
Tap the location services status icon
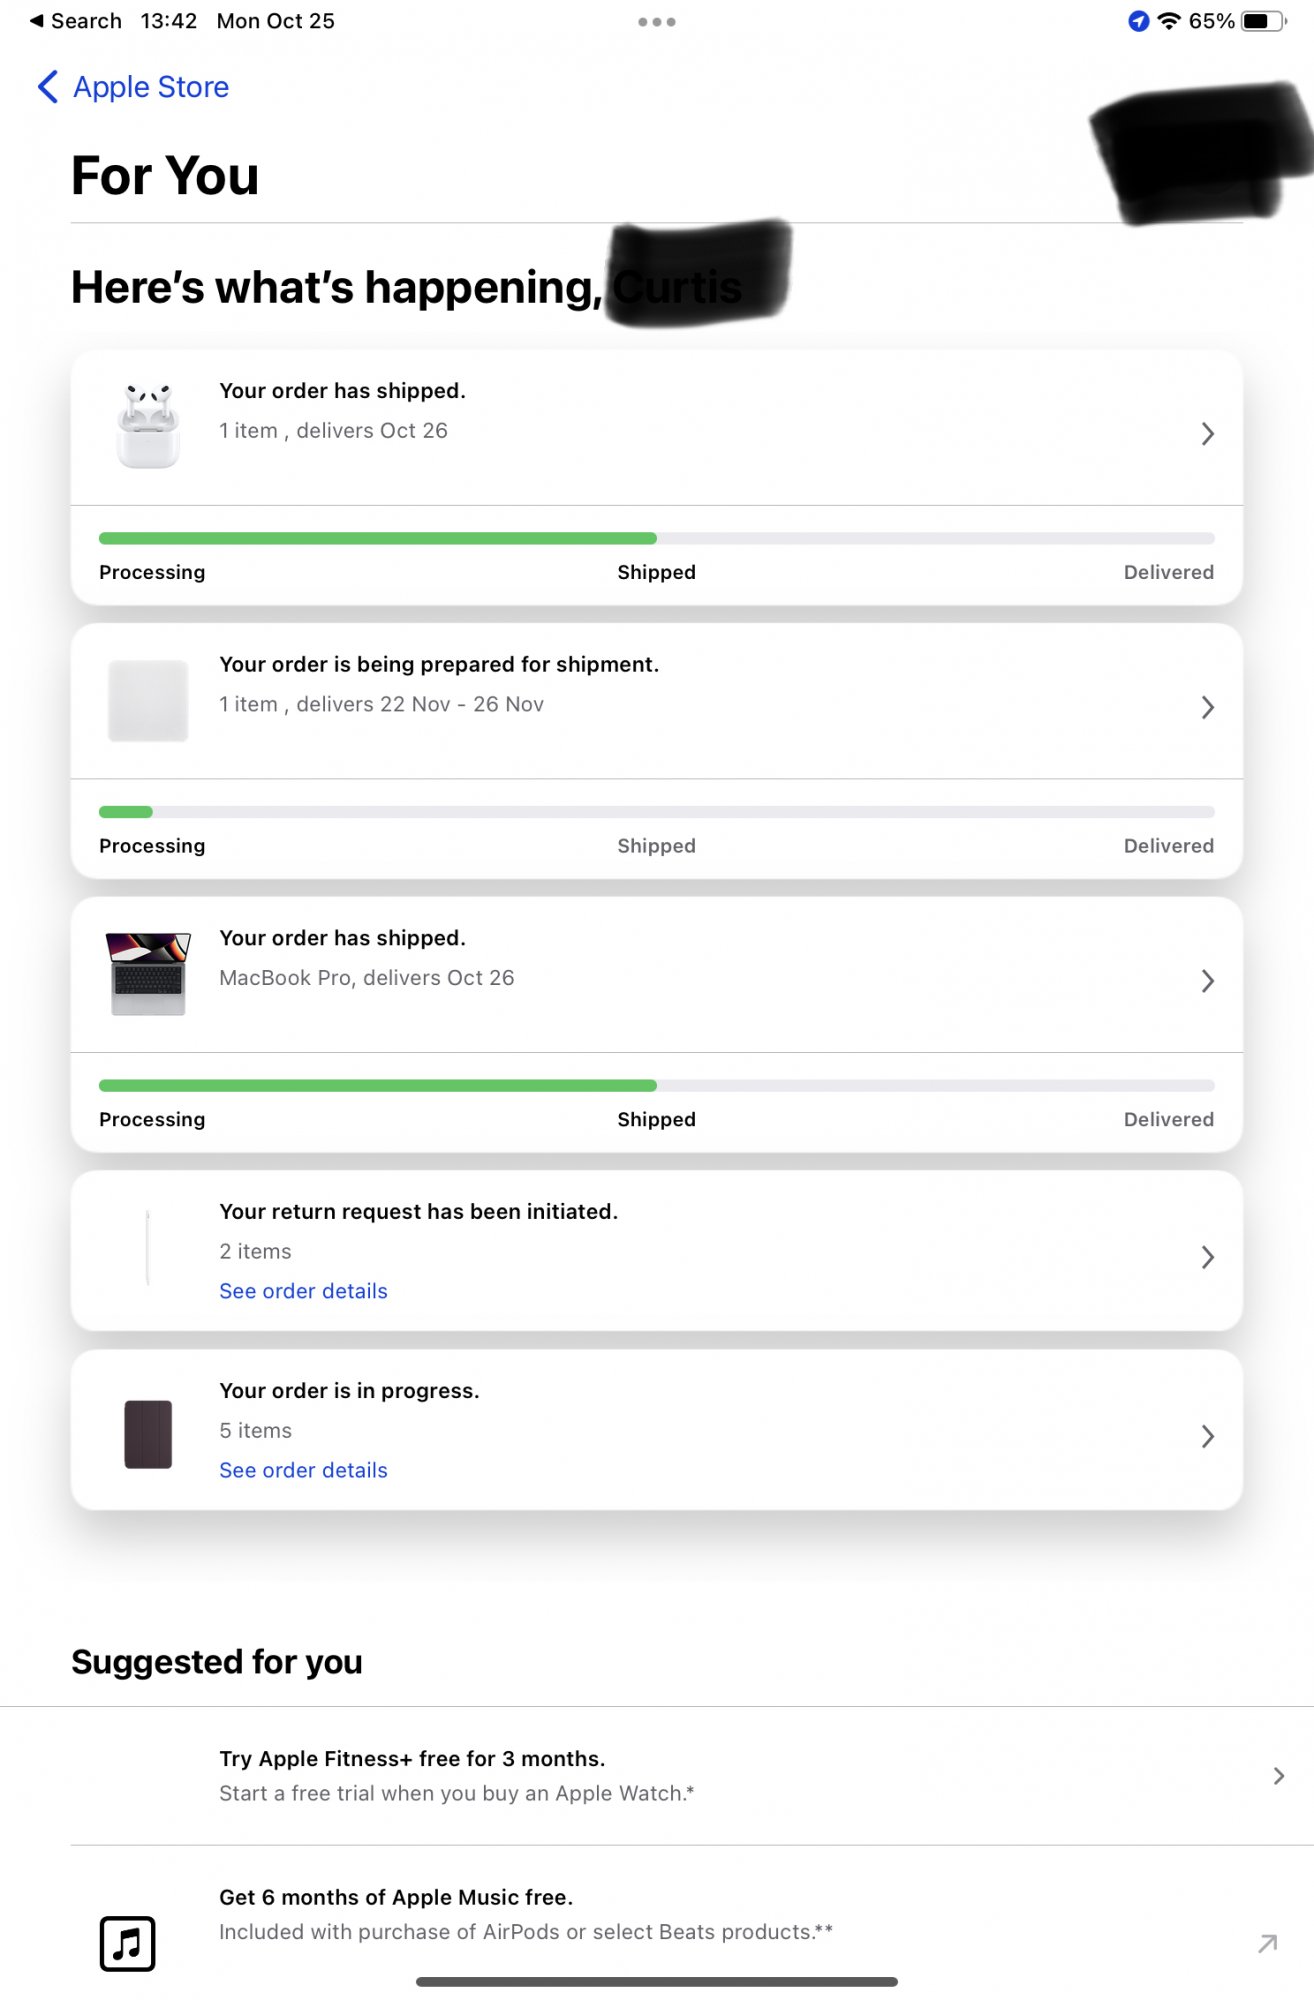(1138, 21)
